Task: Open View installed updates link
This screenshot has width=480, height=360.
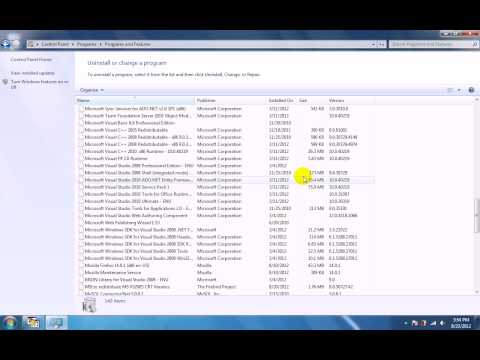Action: [x=33, y=73]
